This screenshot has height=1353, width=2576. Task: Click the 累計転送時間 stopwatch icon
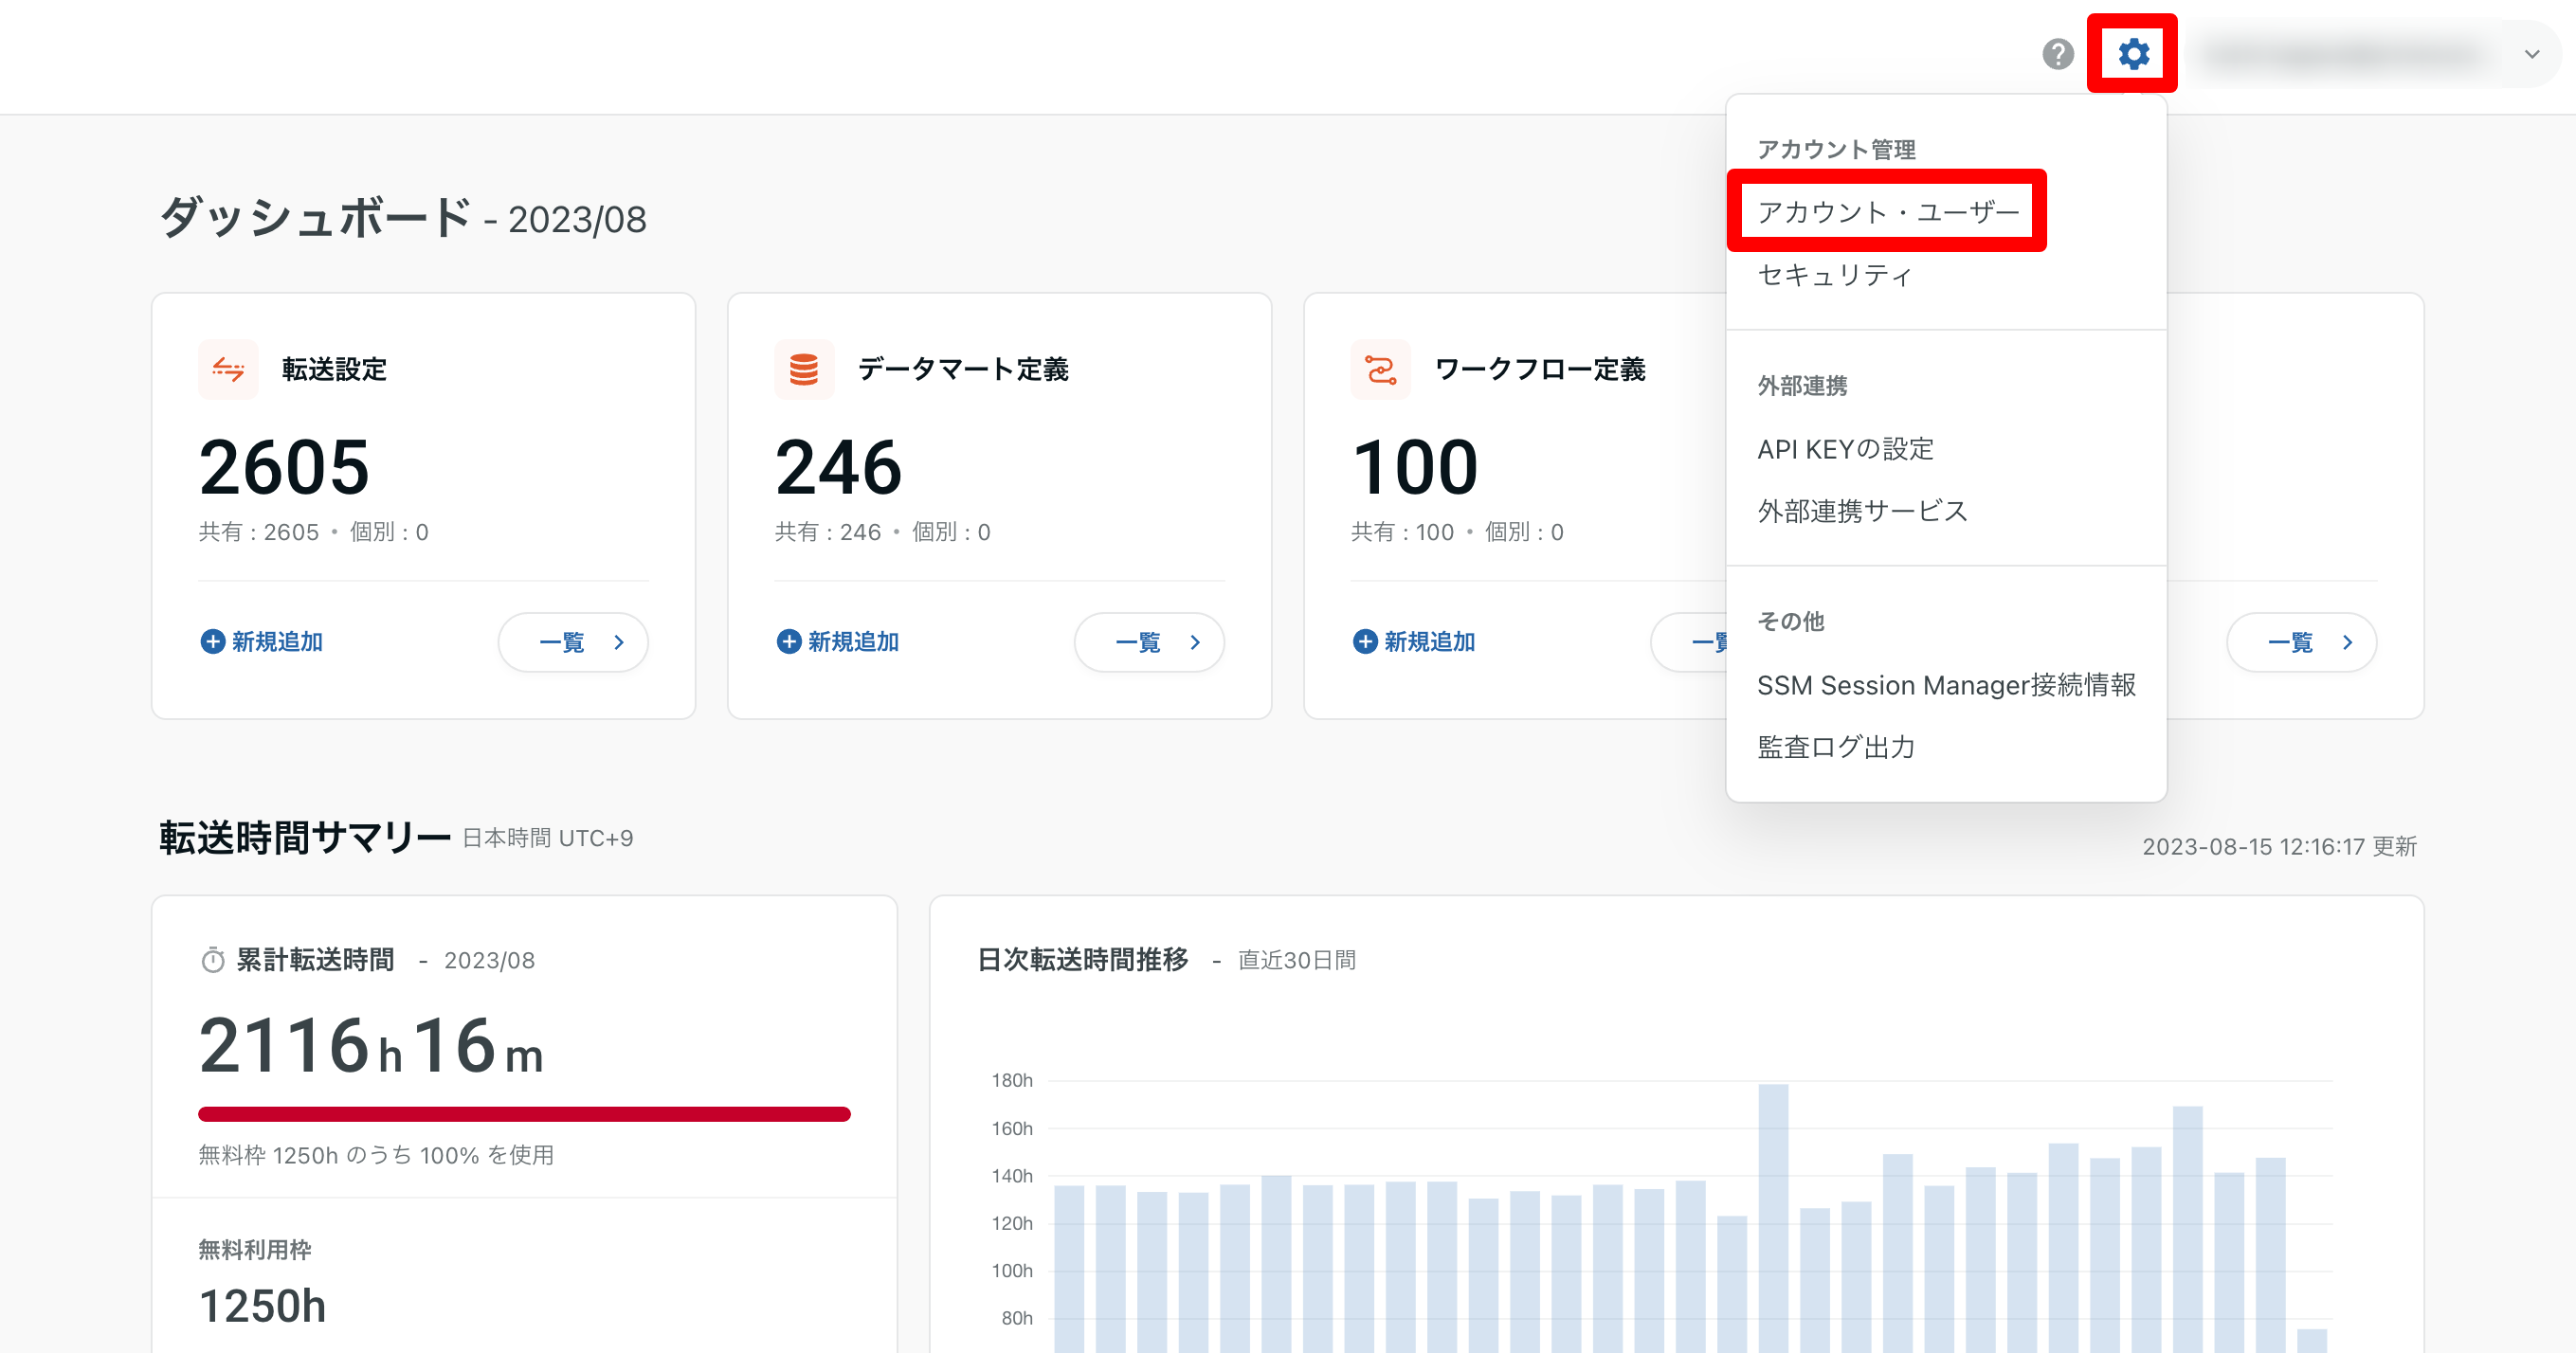(x=213, y=960)
